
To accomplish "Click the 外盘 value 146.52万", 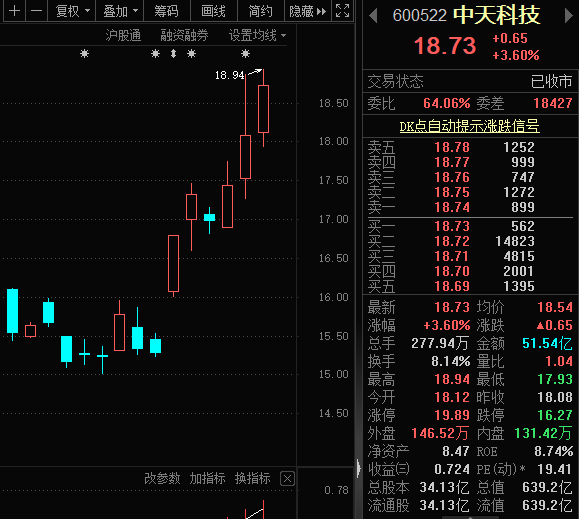I will pos(440,433).
